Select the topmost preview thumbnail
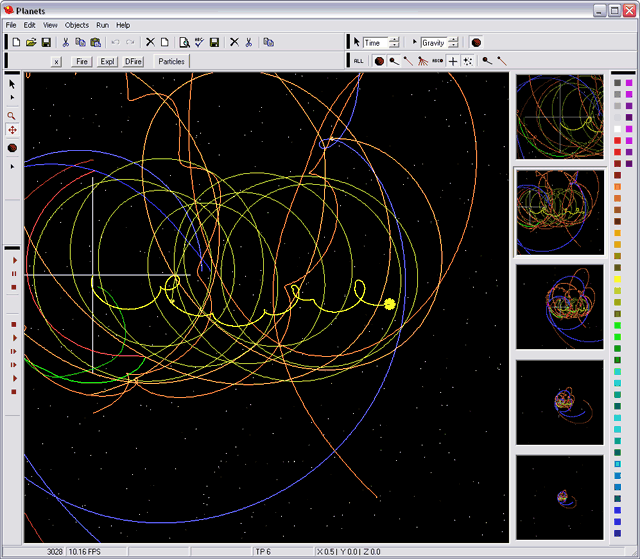This screenshot has width=640, height=559. pos(560,117)
